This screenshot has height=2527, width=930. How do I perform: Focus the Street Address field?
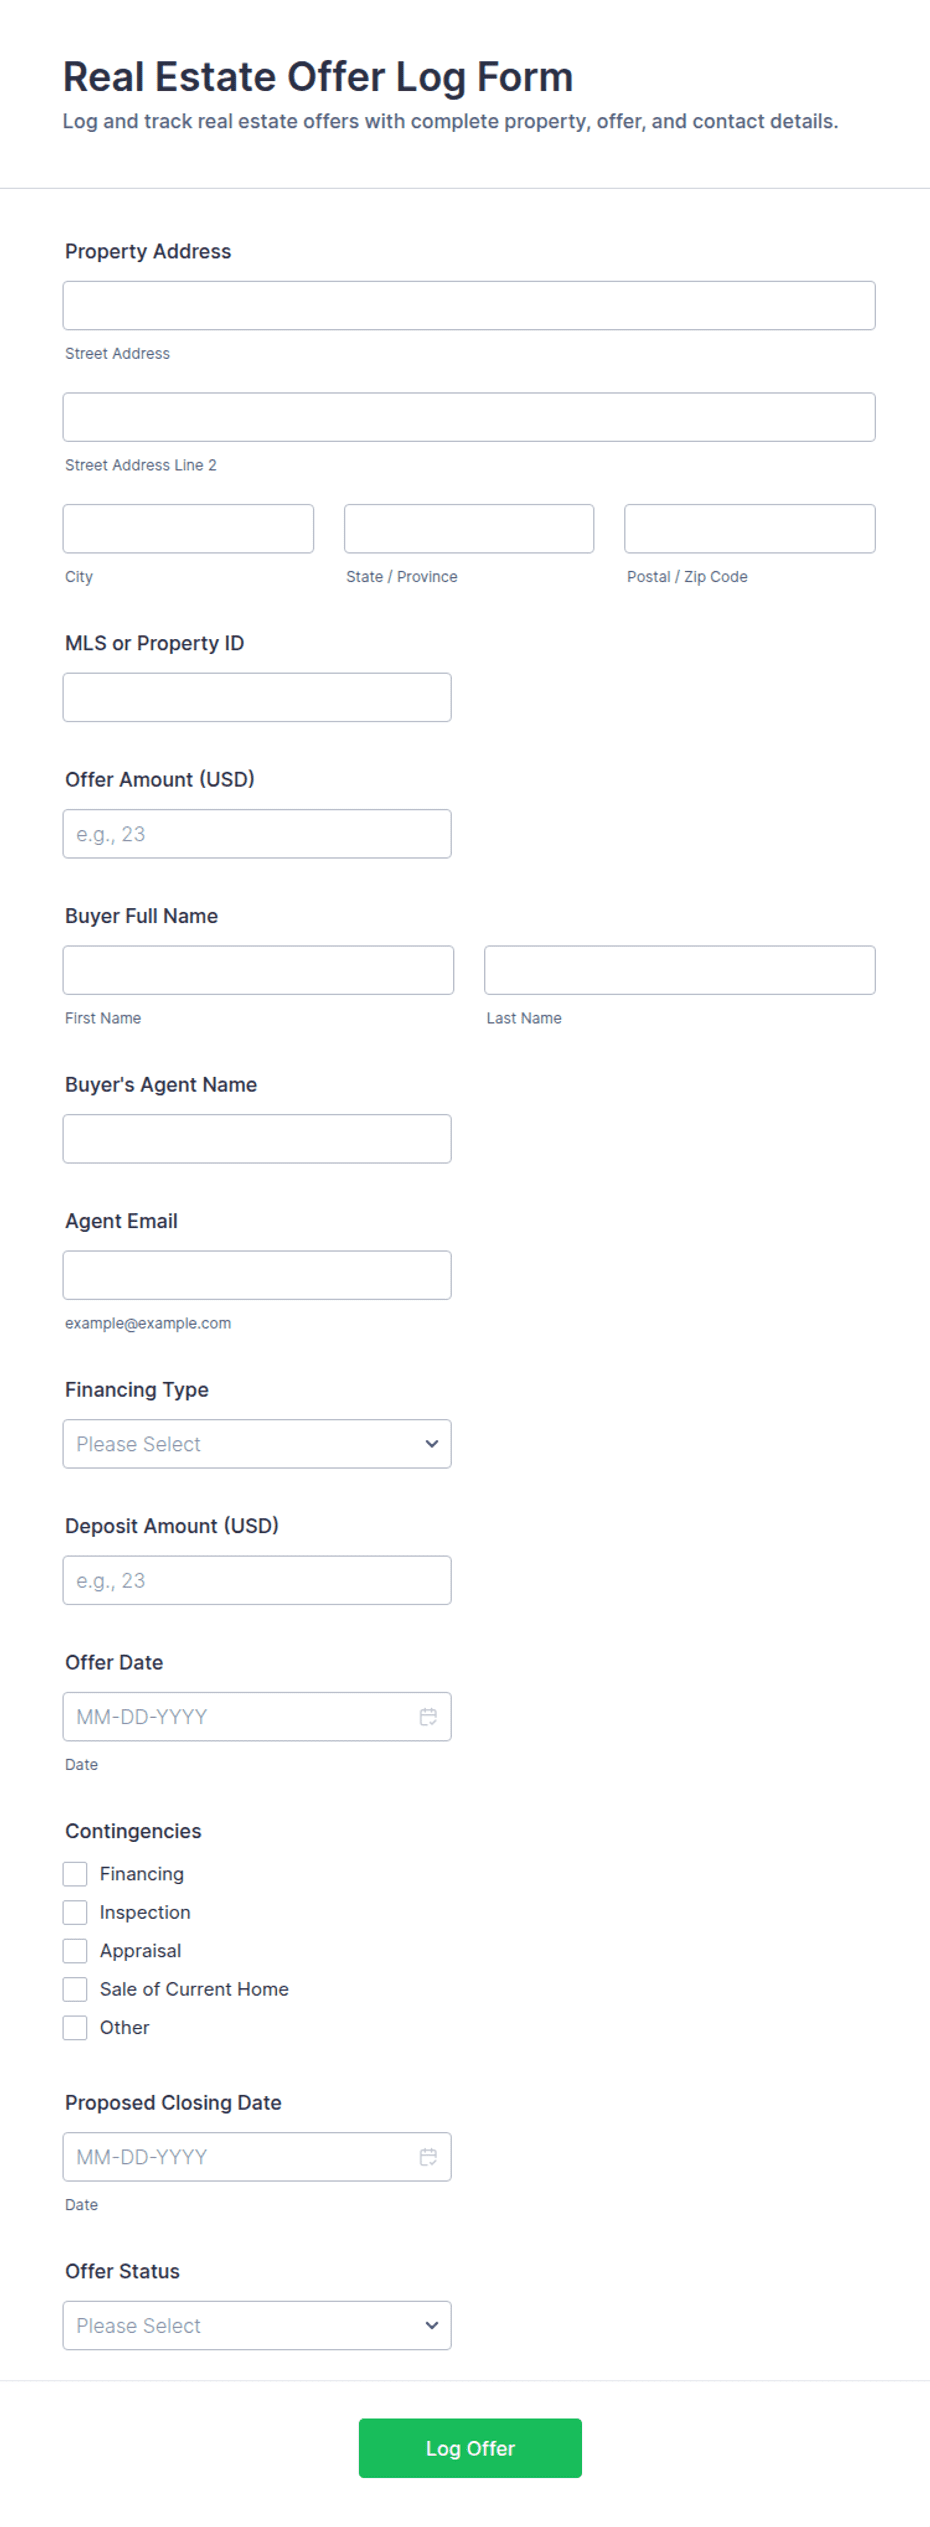469,305
